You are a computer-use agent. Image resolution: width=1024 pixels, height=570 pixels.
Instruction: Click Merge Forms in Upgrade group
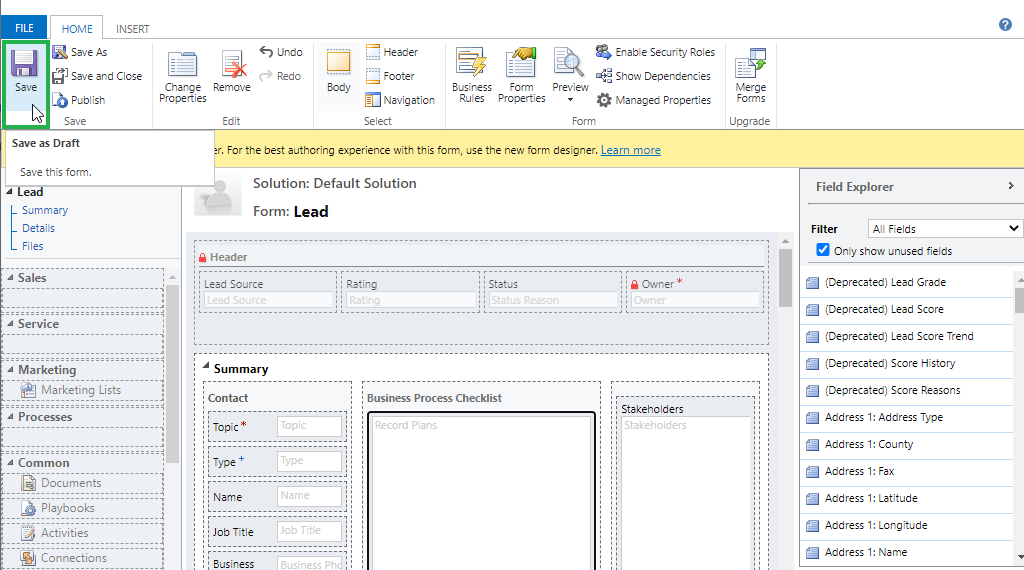point(750,66)
